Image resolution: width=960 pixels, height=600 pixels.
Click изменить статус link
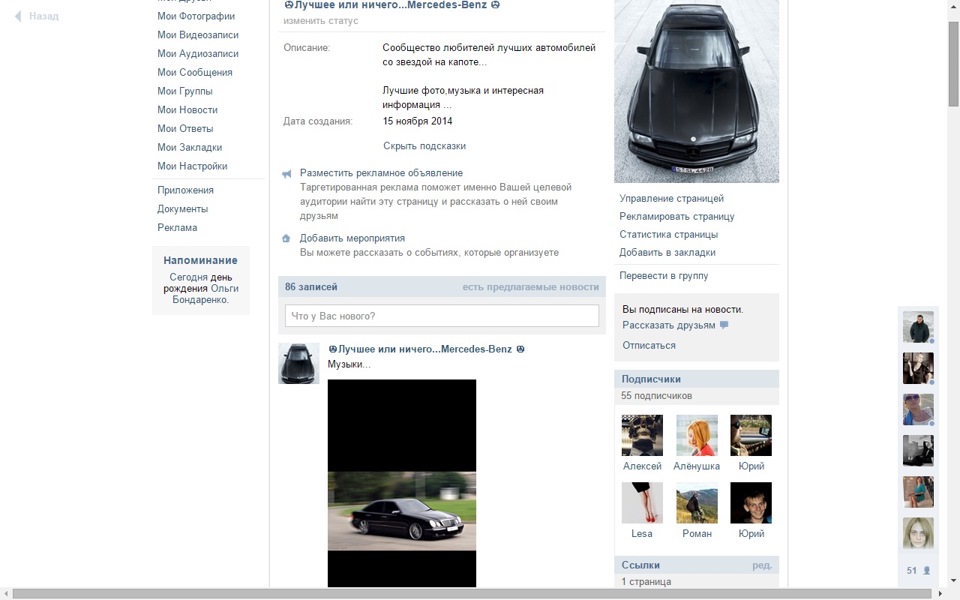(x=321, y=21)
